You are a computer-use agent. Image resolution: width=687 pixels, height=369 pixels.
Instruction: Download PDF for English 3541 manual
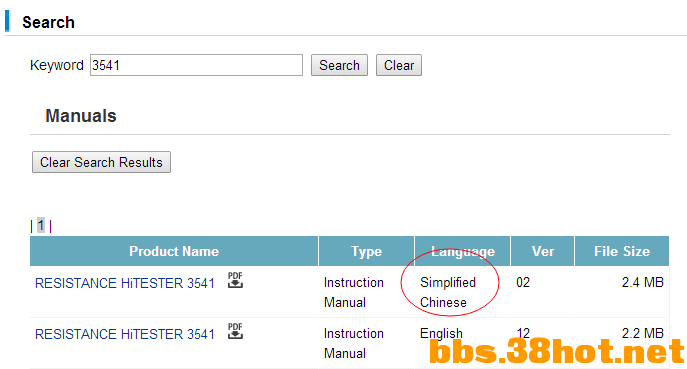tap(235, 331)
